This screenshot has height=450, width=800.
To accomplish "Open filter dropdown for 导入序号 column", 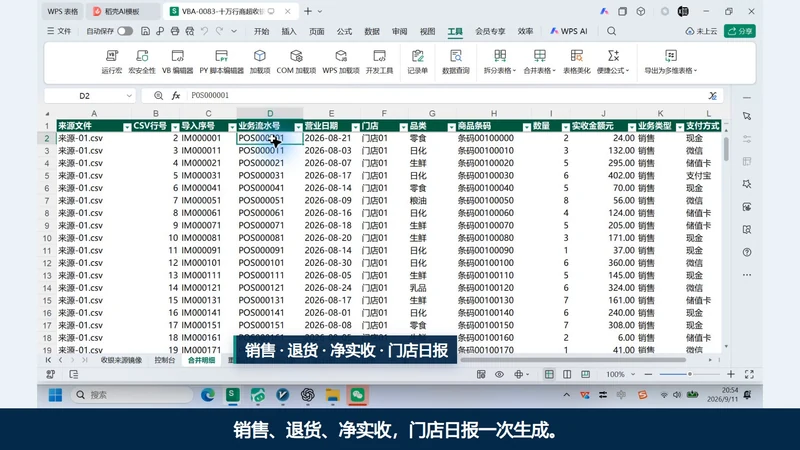I will (x=232, y=127).
